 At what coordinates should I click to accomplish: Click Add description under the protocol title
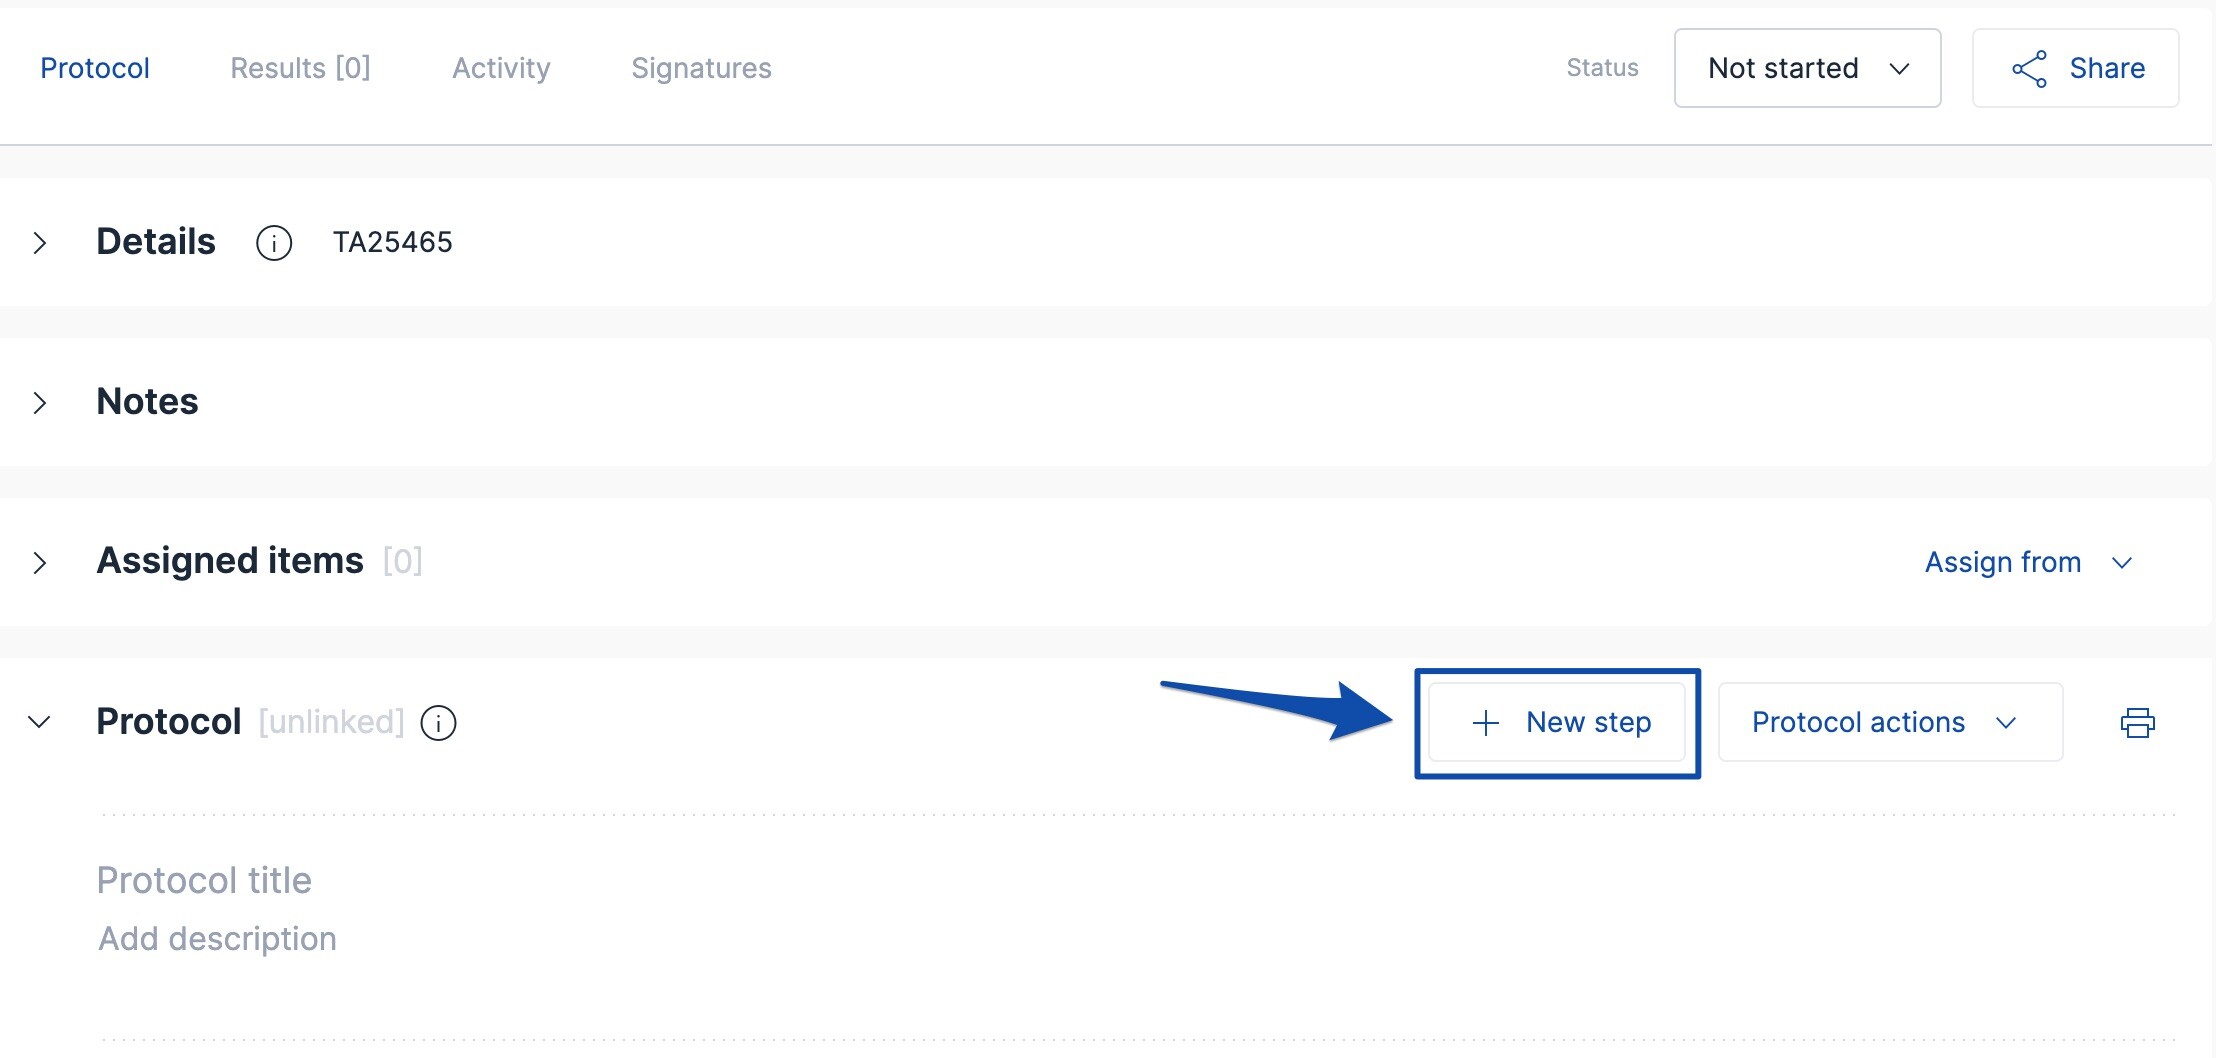tap(216, 938)
